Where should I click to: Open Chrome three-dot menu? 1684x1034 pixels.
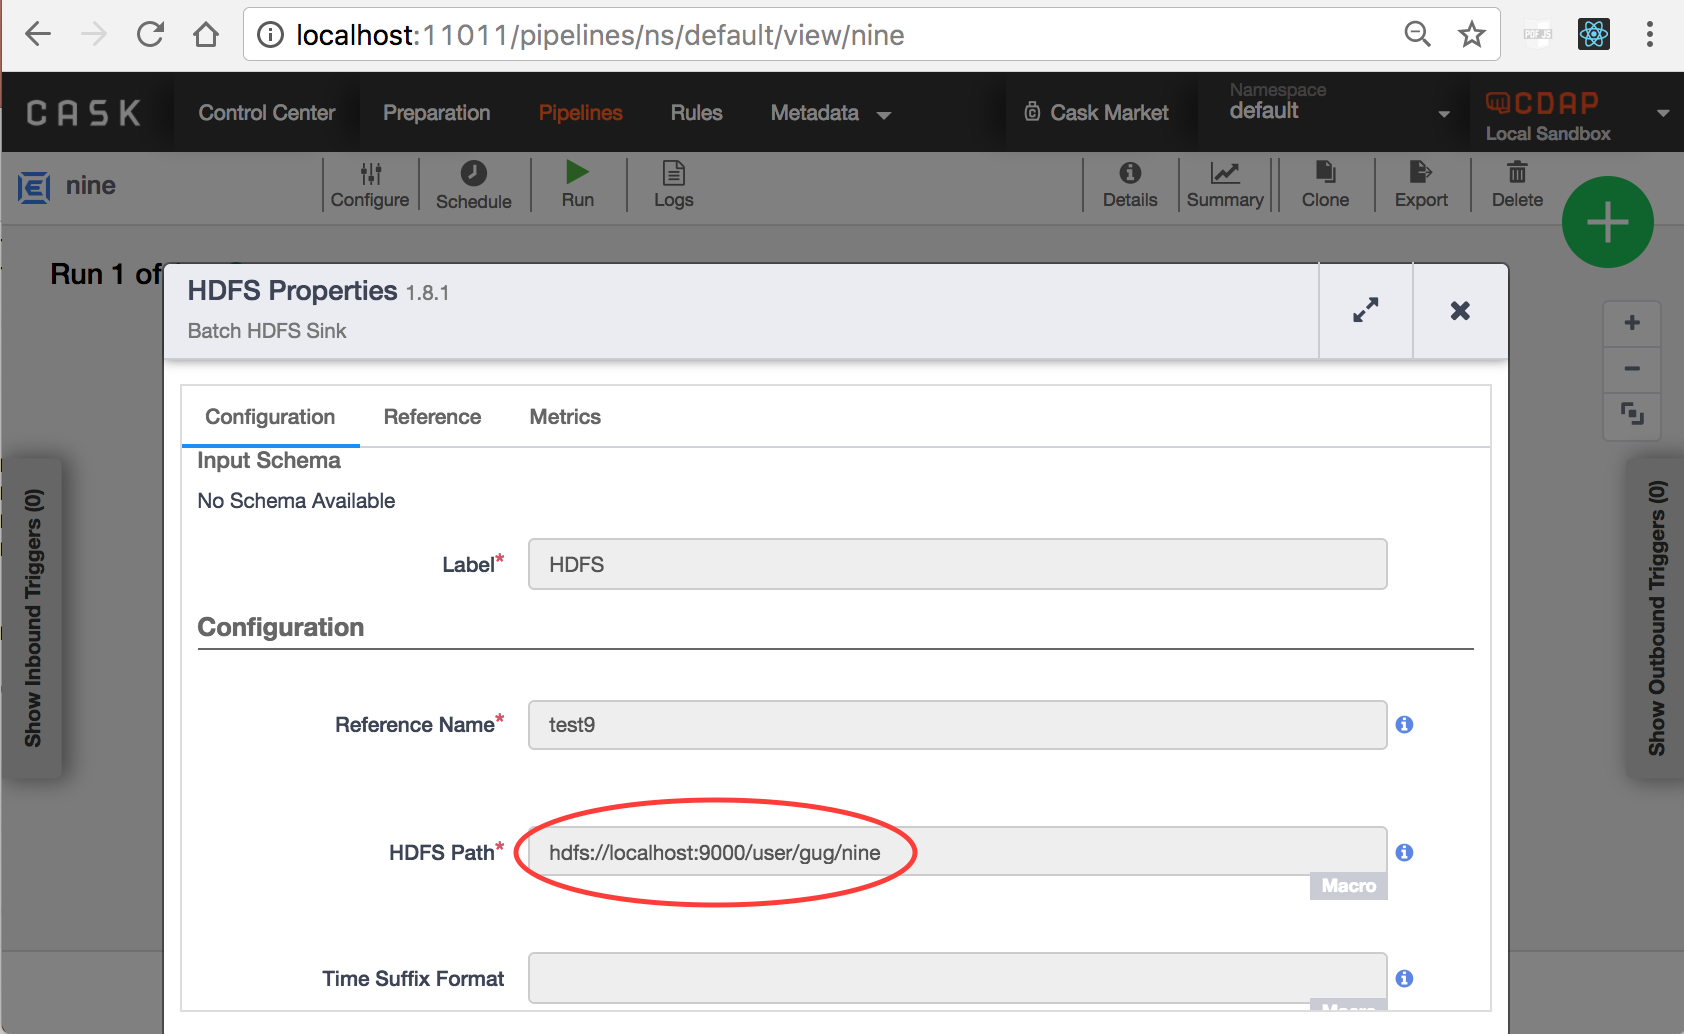tap(1650, 35)
